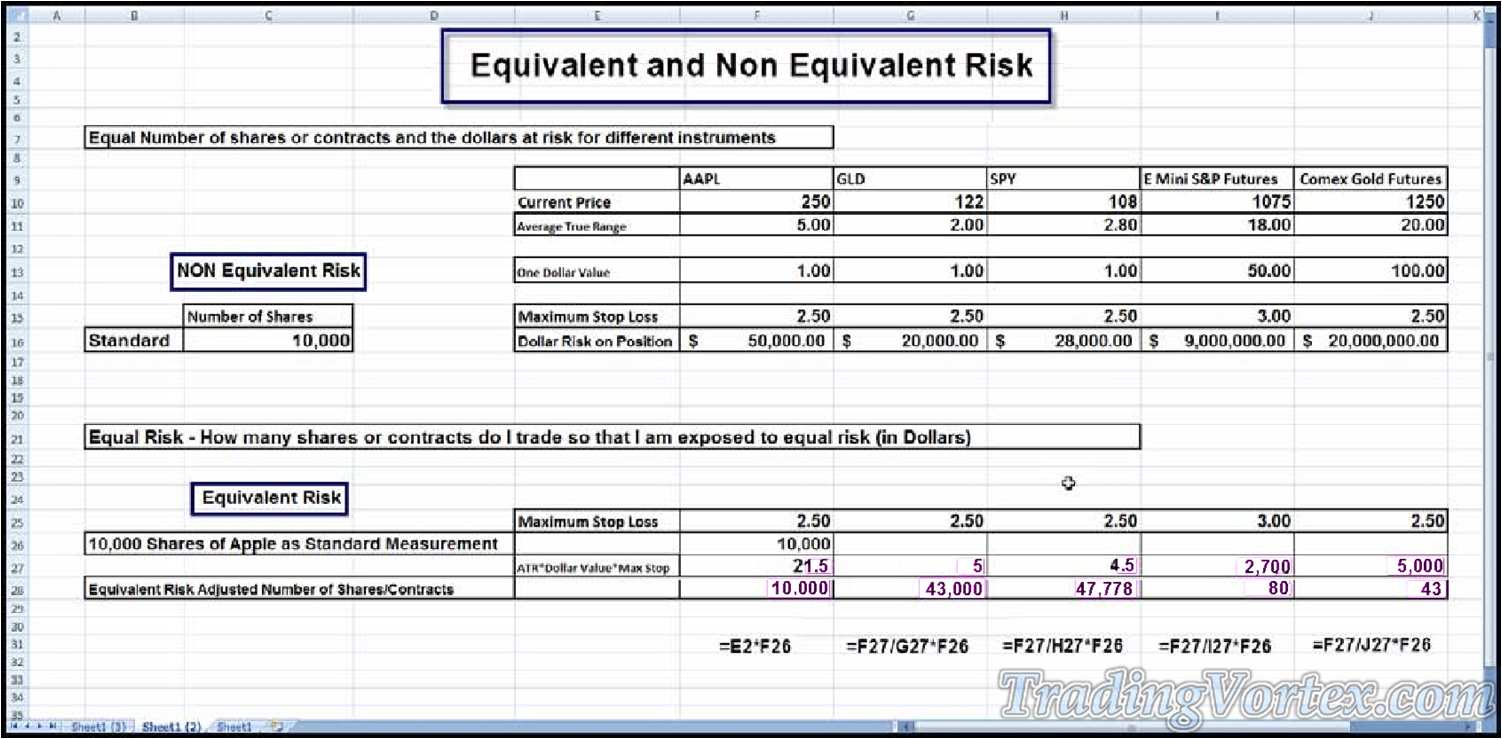Click the AAPL average true range 5.00
The height and width of the screenshot is (739, 1502).
click(x=756, y=226)
